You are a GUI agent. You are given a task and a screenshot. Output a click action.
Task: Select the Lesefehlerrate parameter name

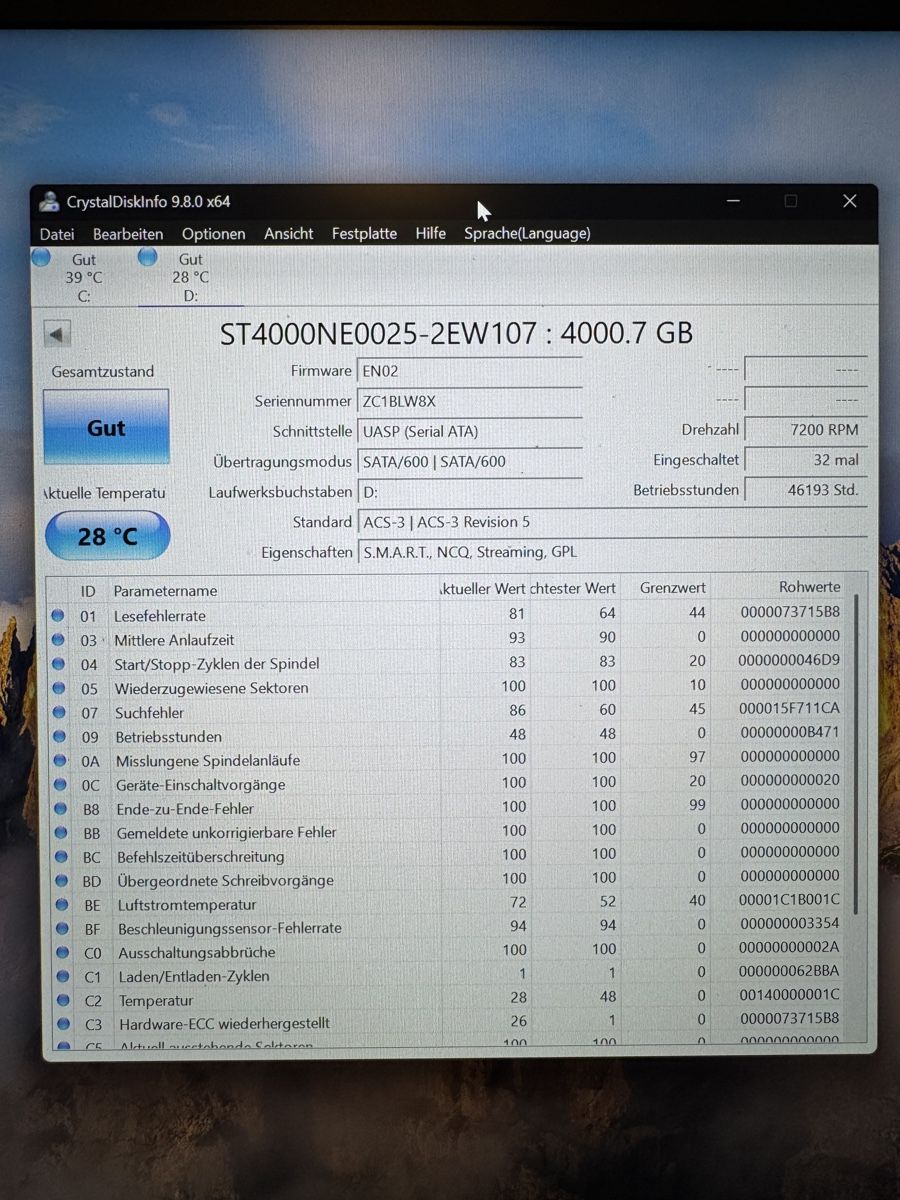click(160, 616)
